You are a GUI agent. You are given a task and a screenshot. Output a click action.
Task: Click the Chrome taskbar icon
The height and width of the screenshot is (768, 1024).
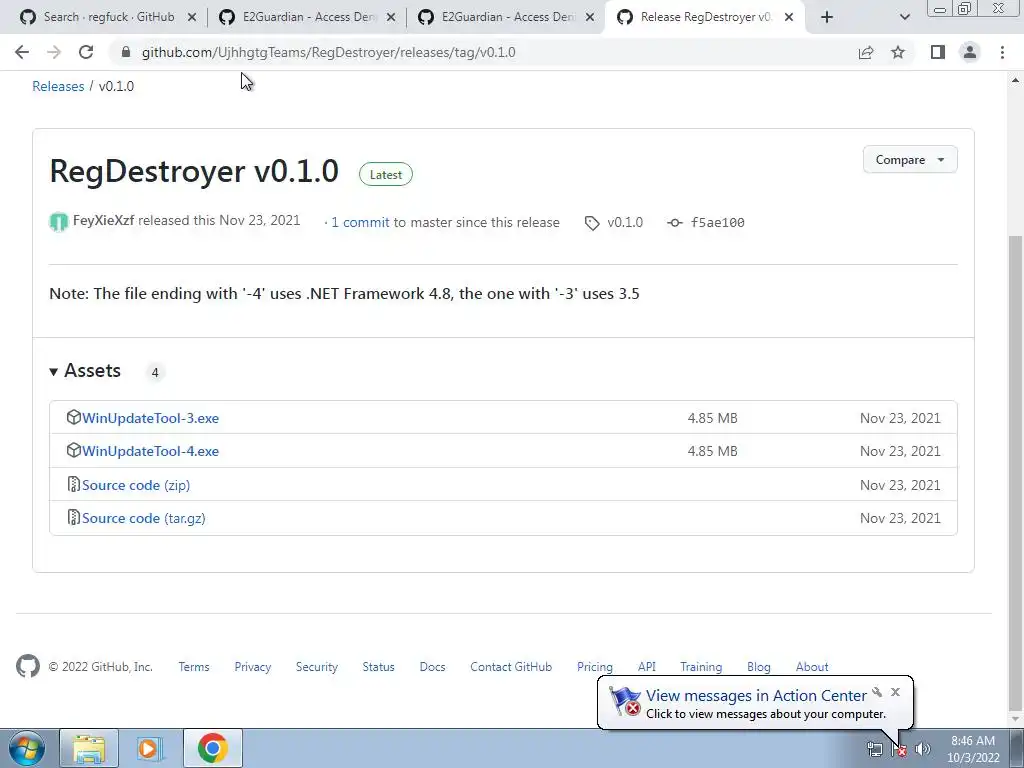point(213,748)
